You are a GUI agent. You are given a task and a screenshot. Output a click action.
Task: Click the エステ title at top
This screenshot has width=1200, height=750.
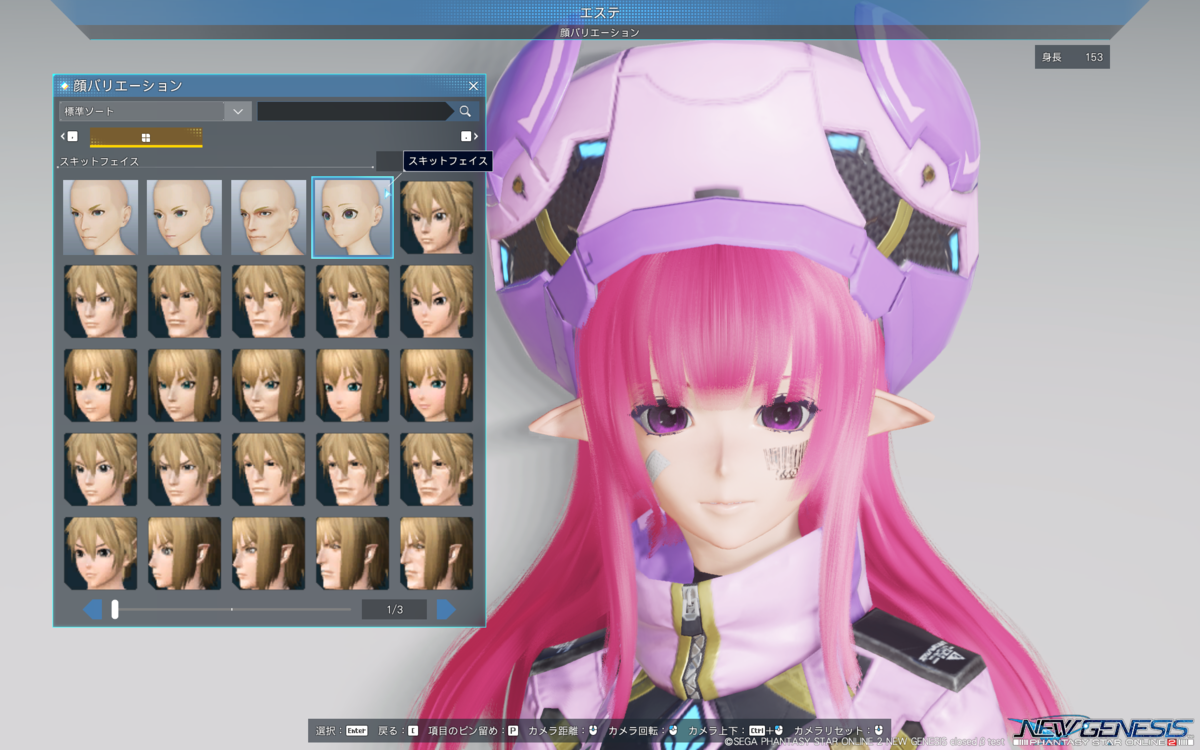(x=600, y=12)
